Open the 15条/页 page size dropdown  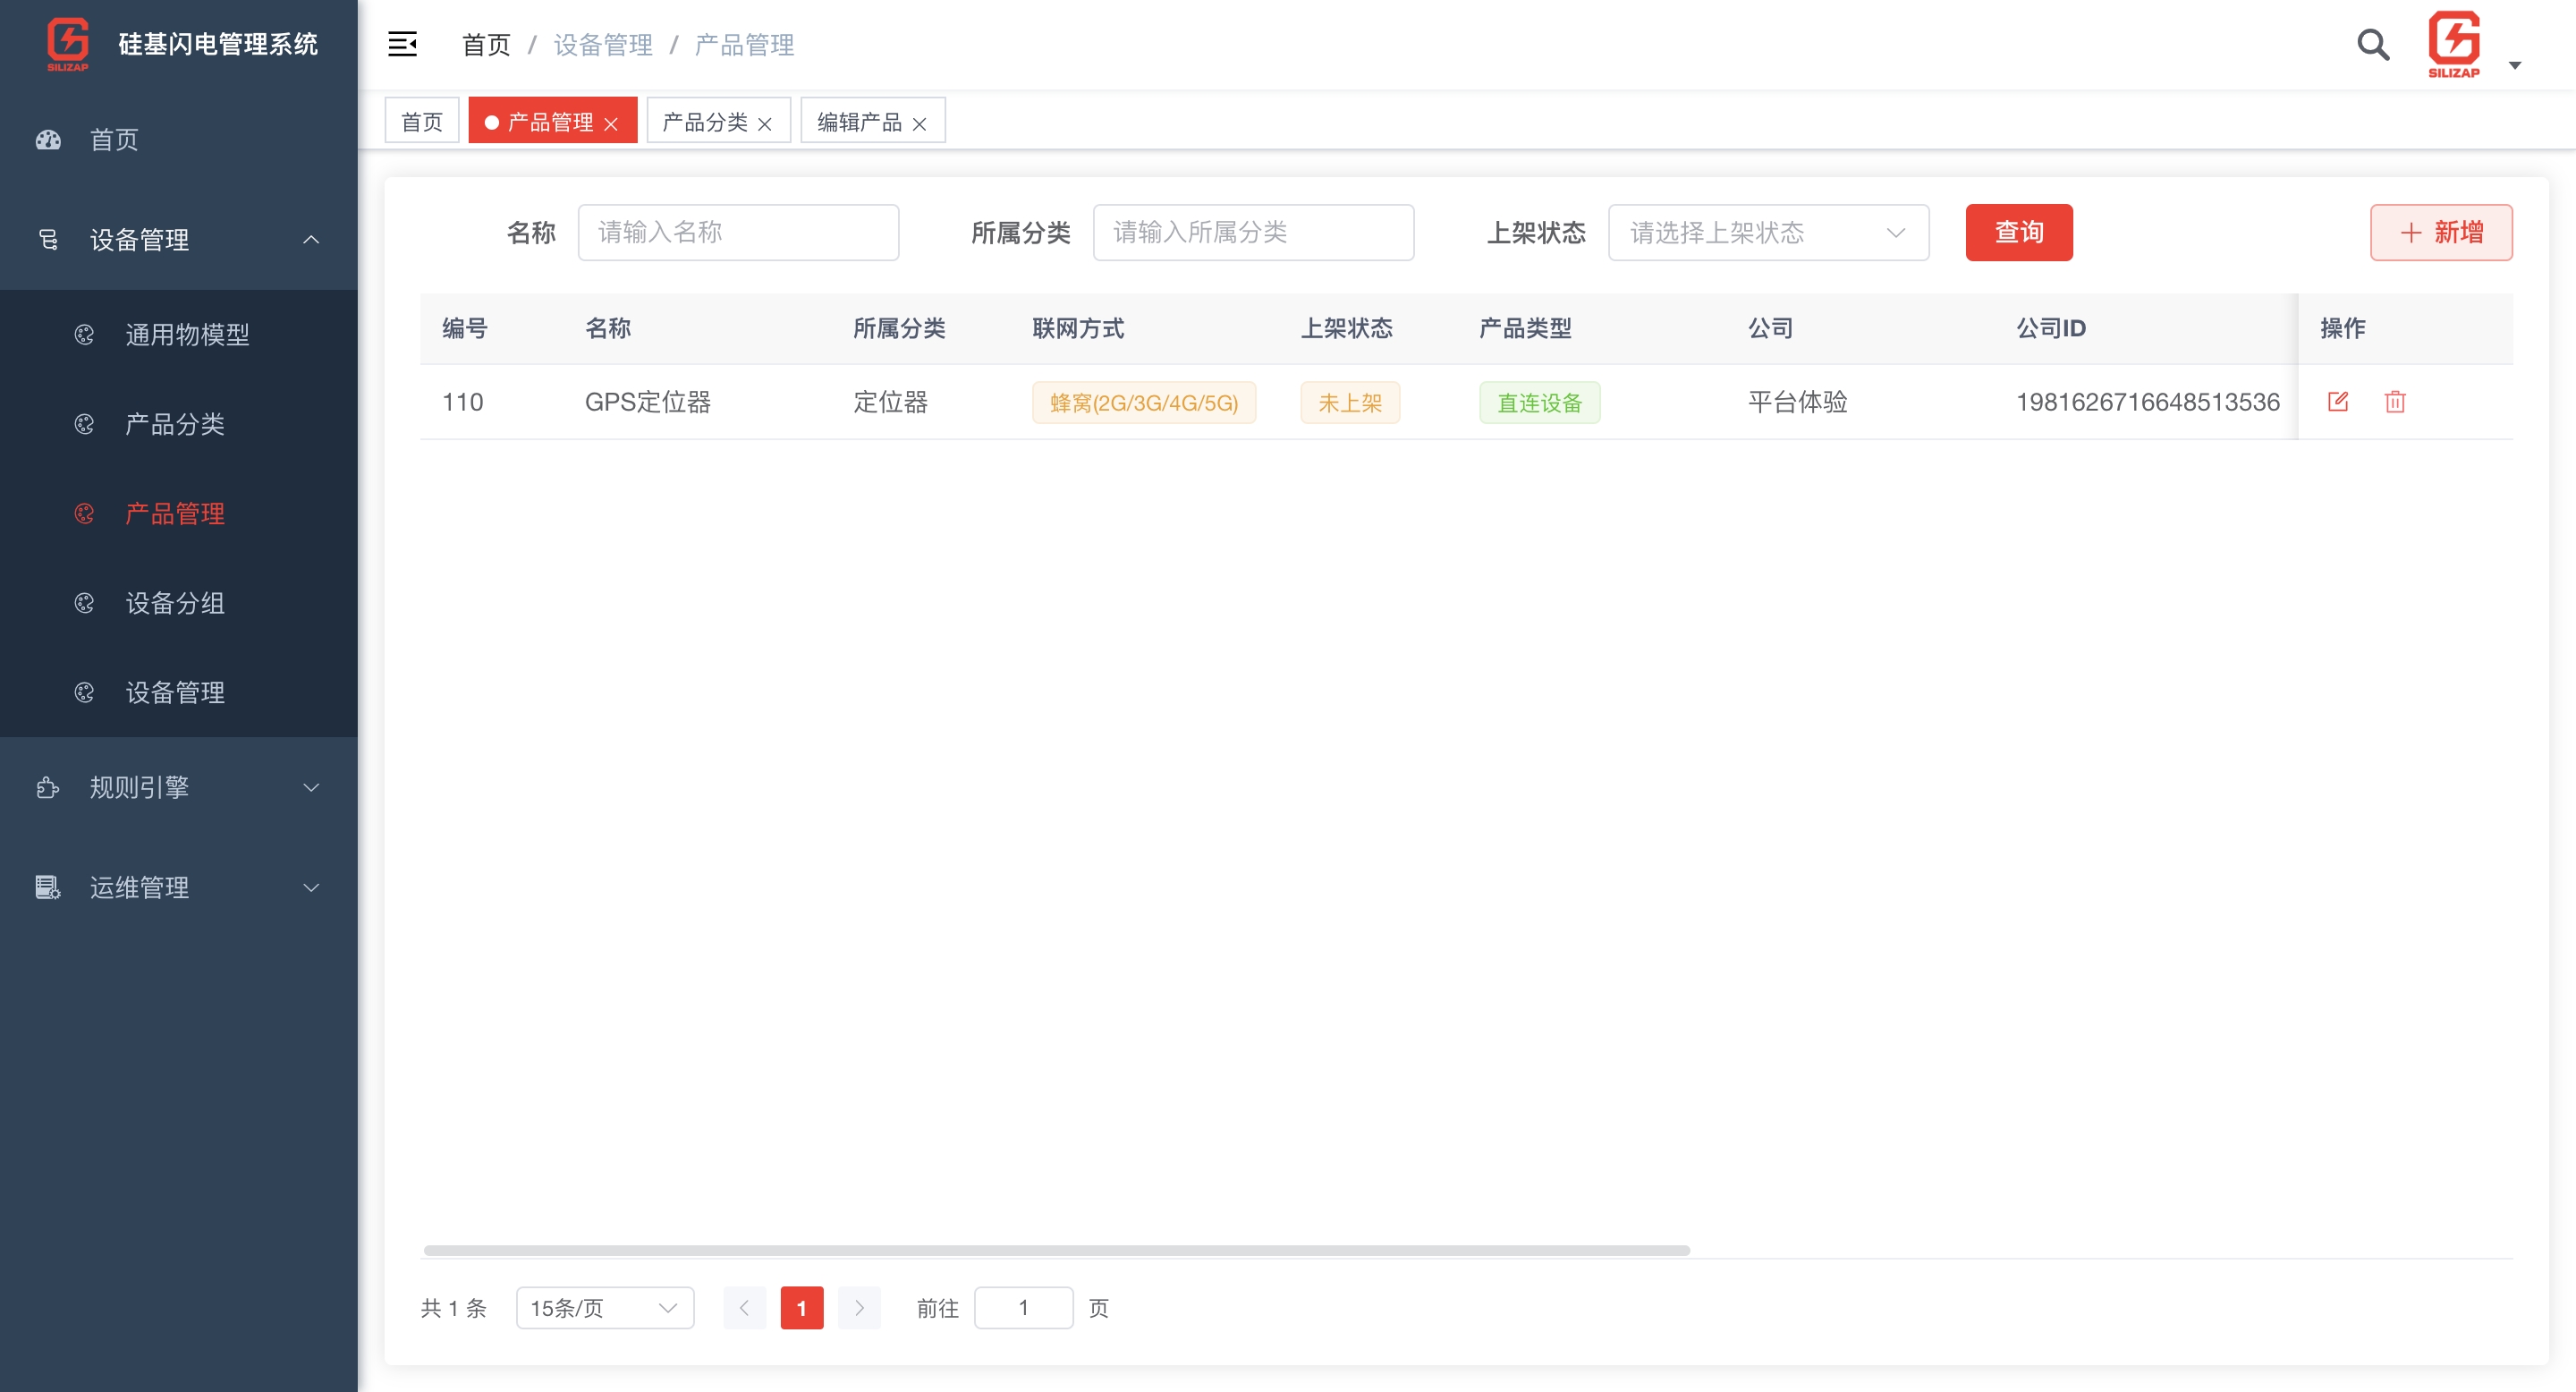coord(604,1307)
